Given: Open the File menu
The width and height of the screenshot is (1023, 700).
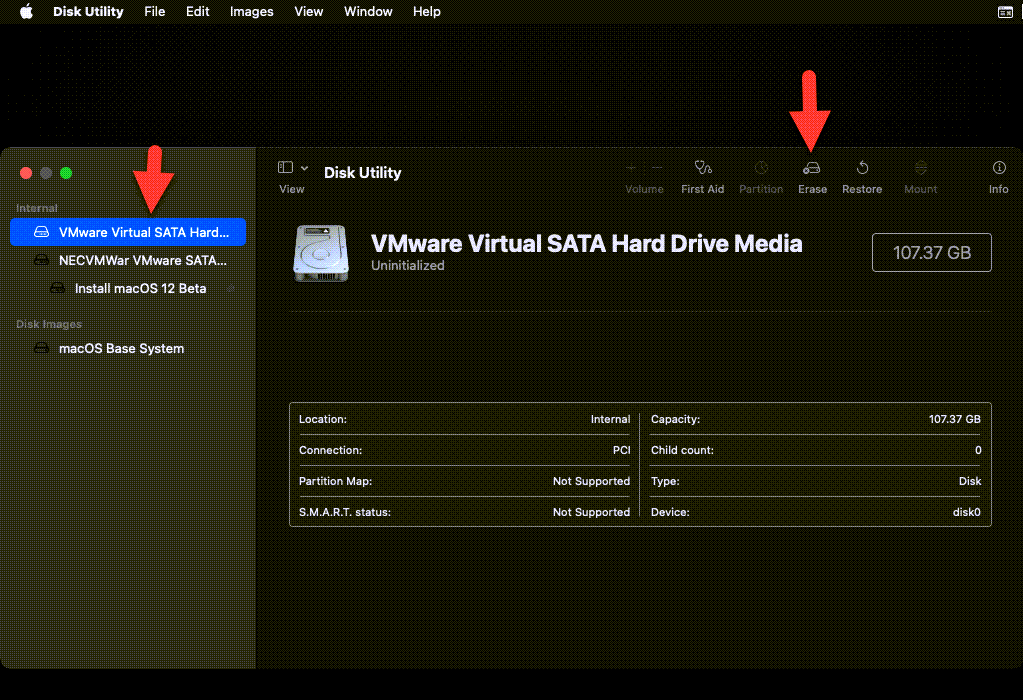Looking at the screenshot, I should pos(154,12).
